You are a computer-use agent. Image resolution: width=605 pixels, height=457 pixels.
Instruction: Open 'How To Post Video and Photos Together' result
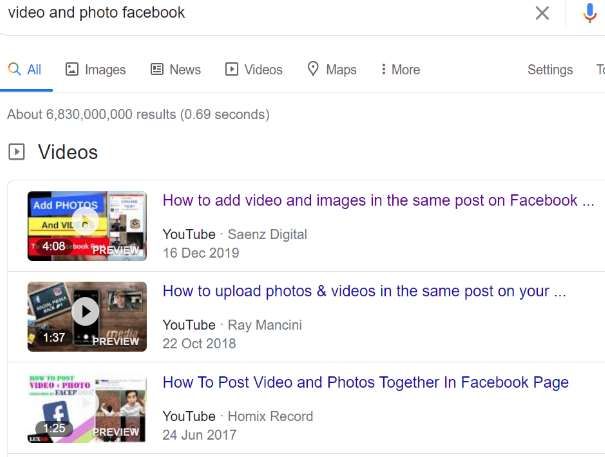click(365, 383)
